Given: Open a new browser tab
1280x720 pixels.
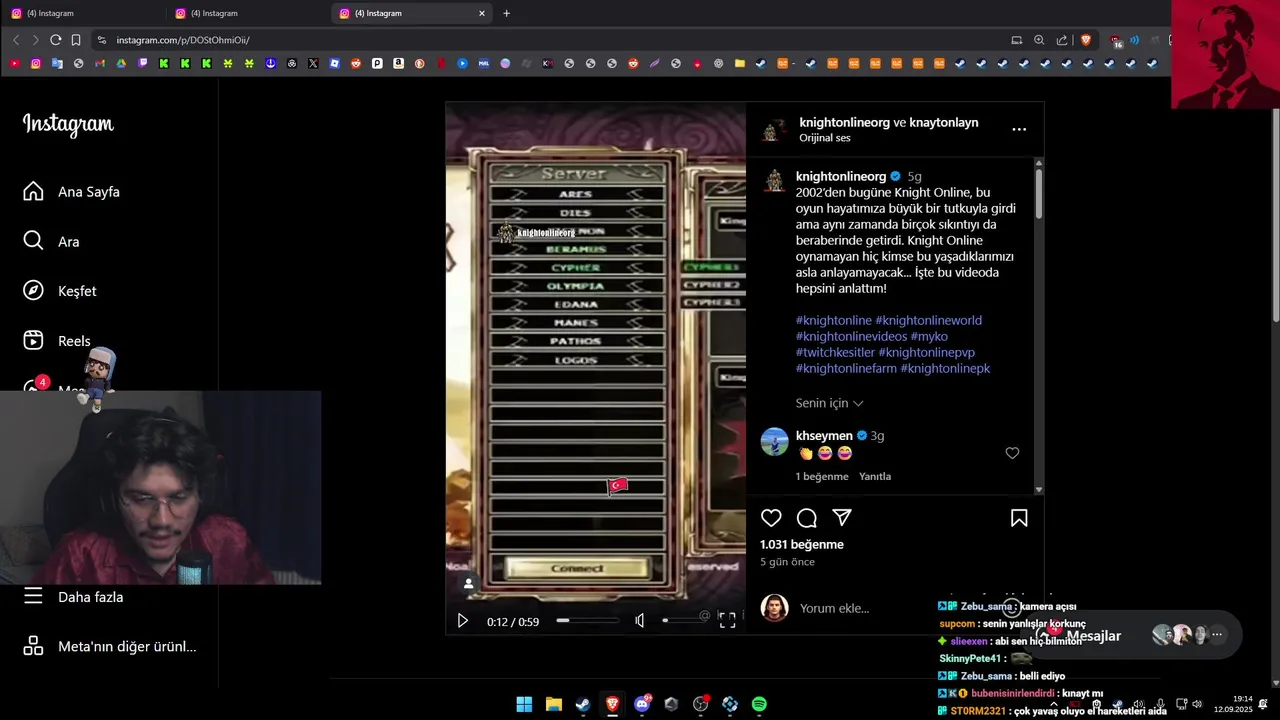Looking at the screenshot, I should coord(506,13).
